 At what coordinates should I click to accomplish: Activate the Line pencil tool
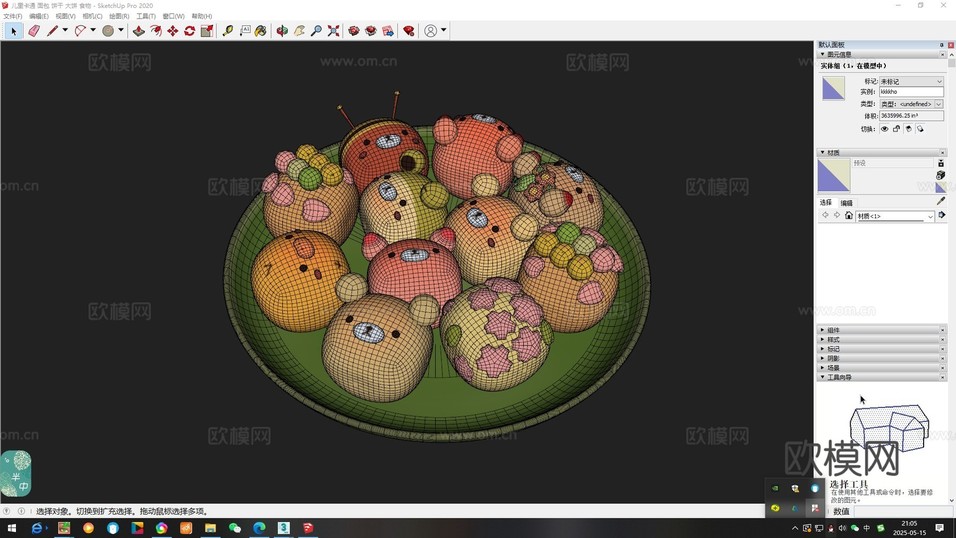pos(52,30)
